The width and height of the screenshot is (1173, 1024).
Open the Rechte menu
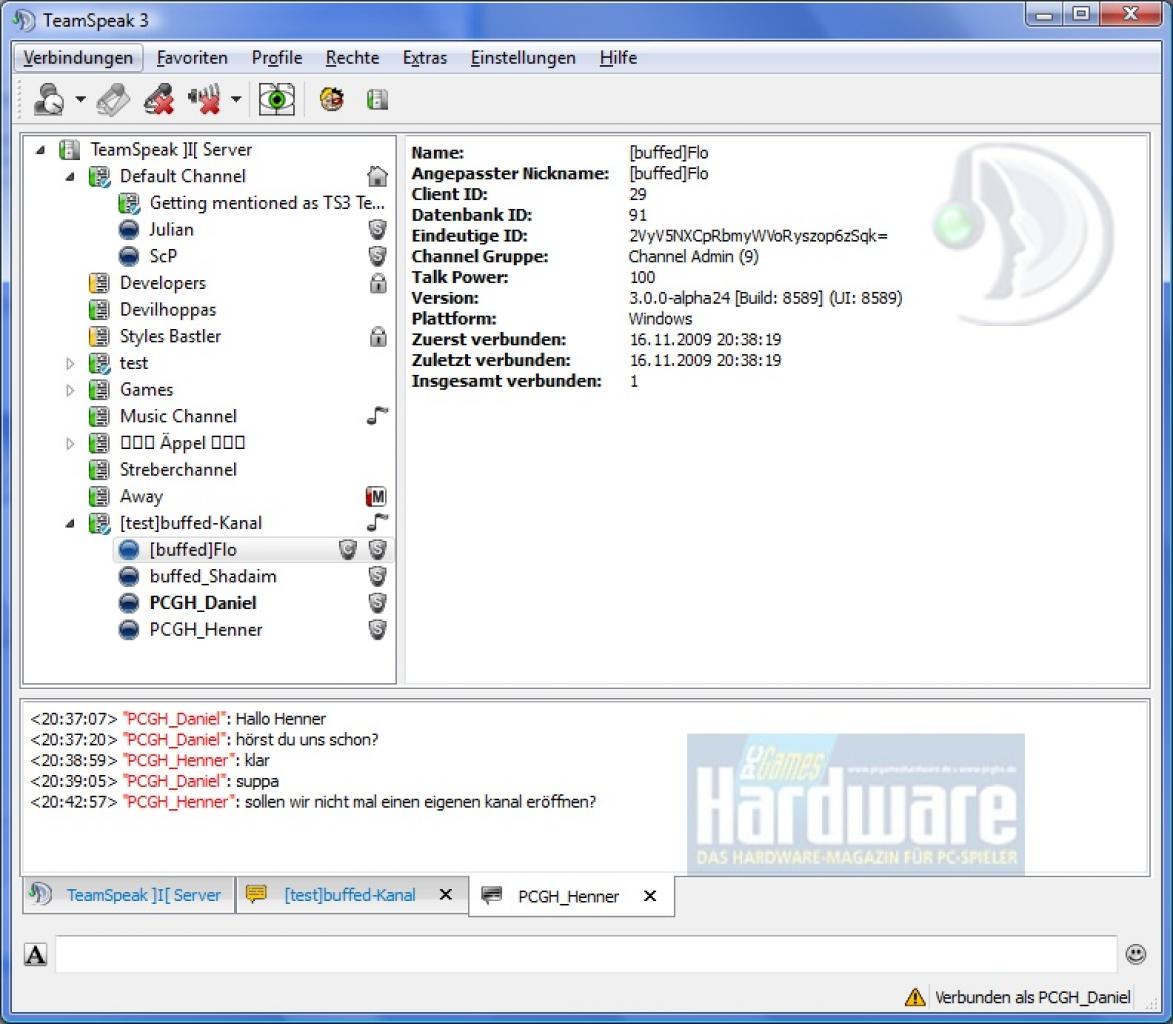352,58
